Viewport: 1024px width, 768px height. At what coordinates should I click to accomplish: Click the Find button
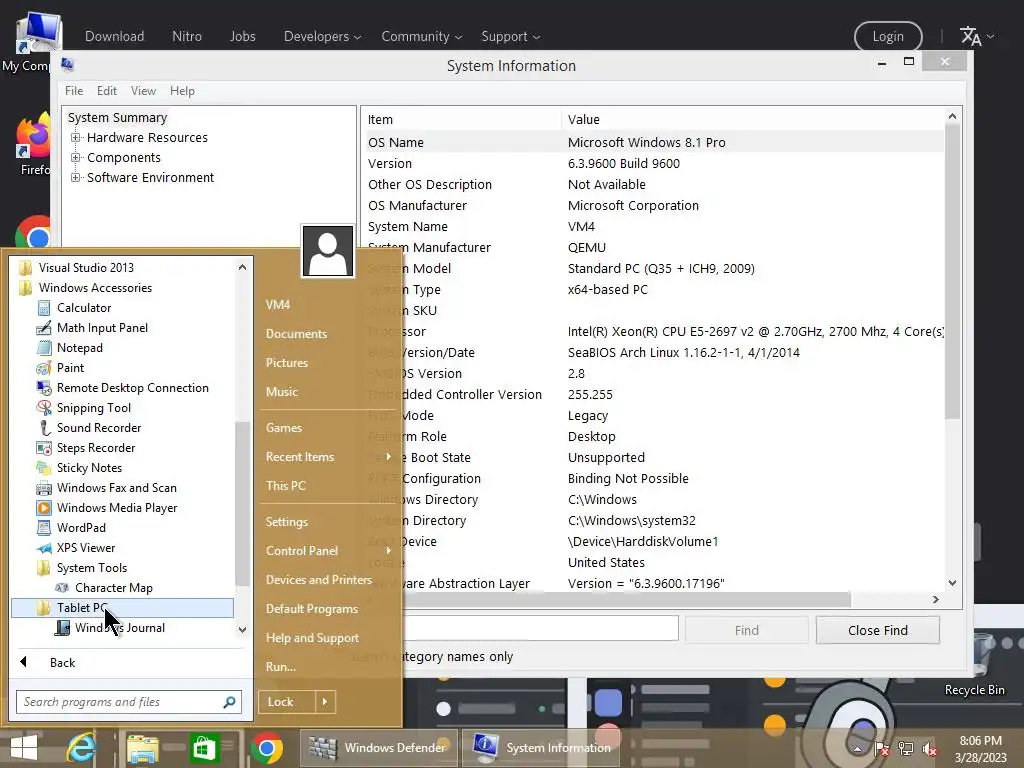pos(746,630)
